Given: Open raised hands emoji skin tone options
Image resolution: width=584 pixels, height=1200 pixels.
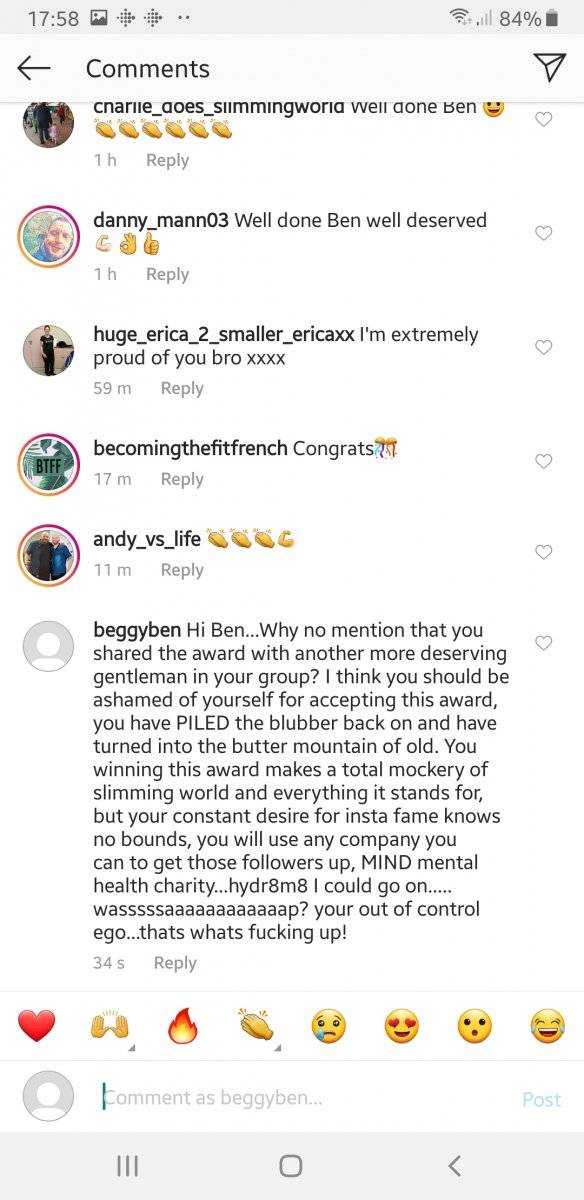Looking at the screenshot, I should 110,1027.
